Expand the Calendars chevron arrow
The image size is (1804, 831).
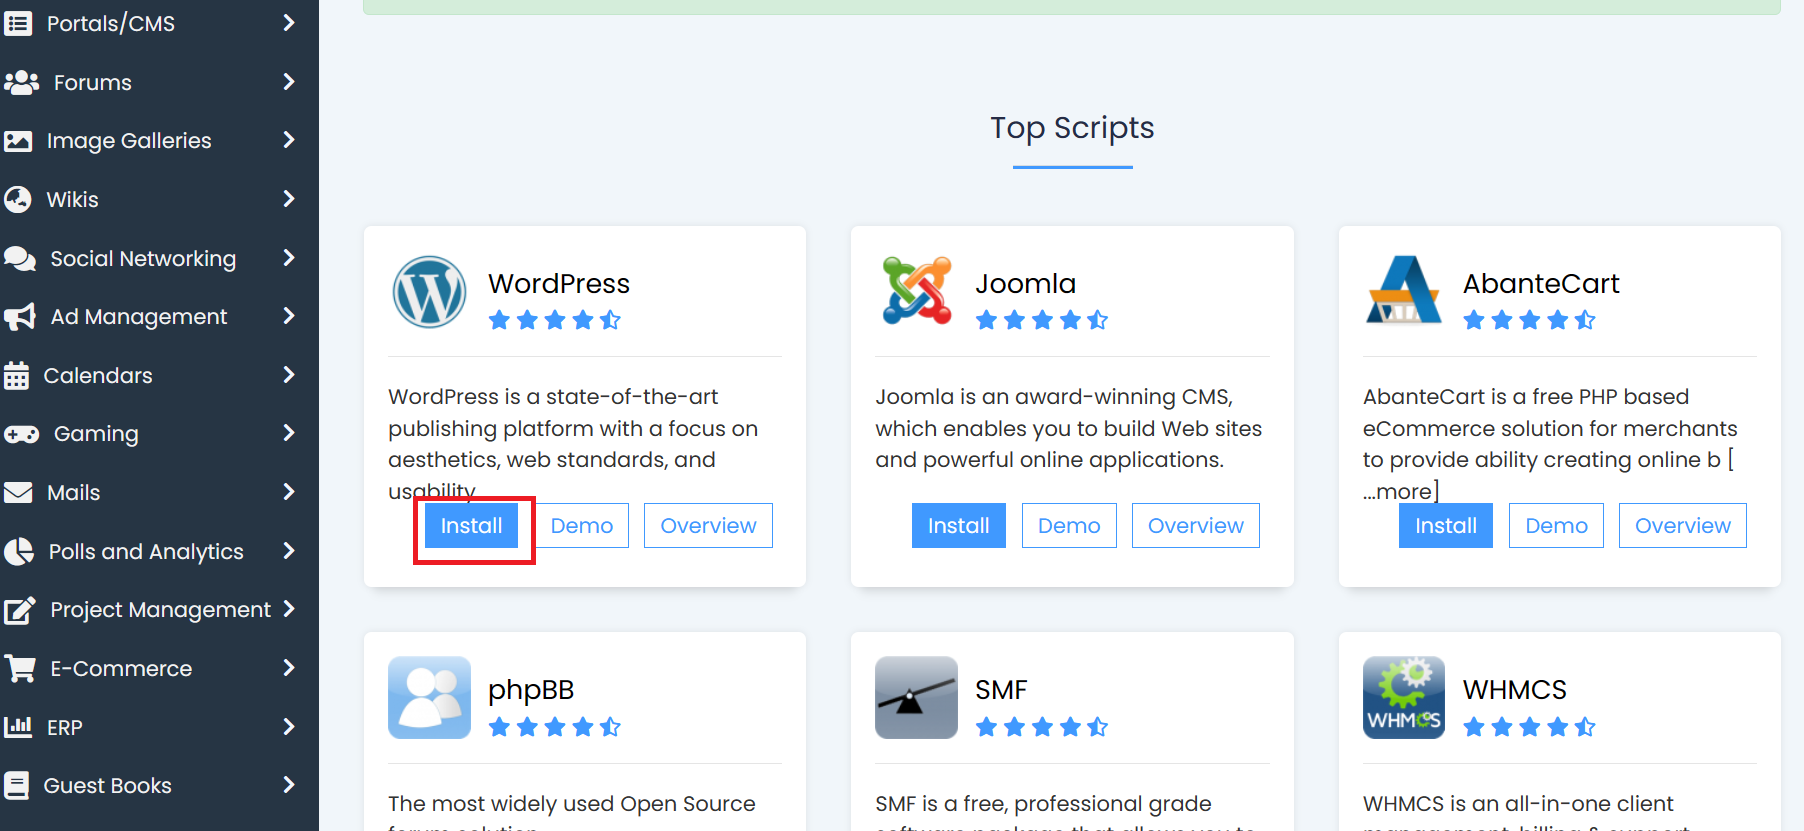[x=289, y=374]
